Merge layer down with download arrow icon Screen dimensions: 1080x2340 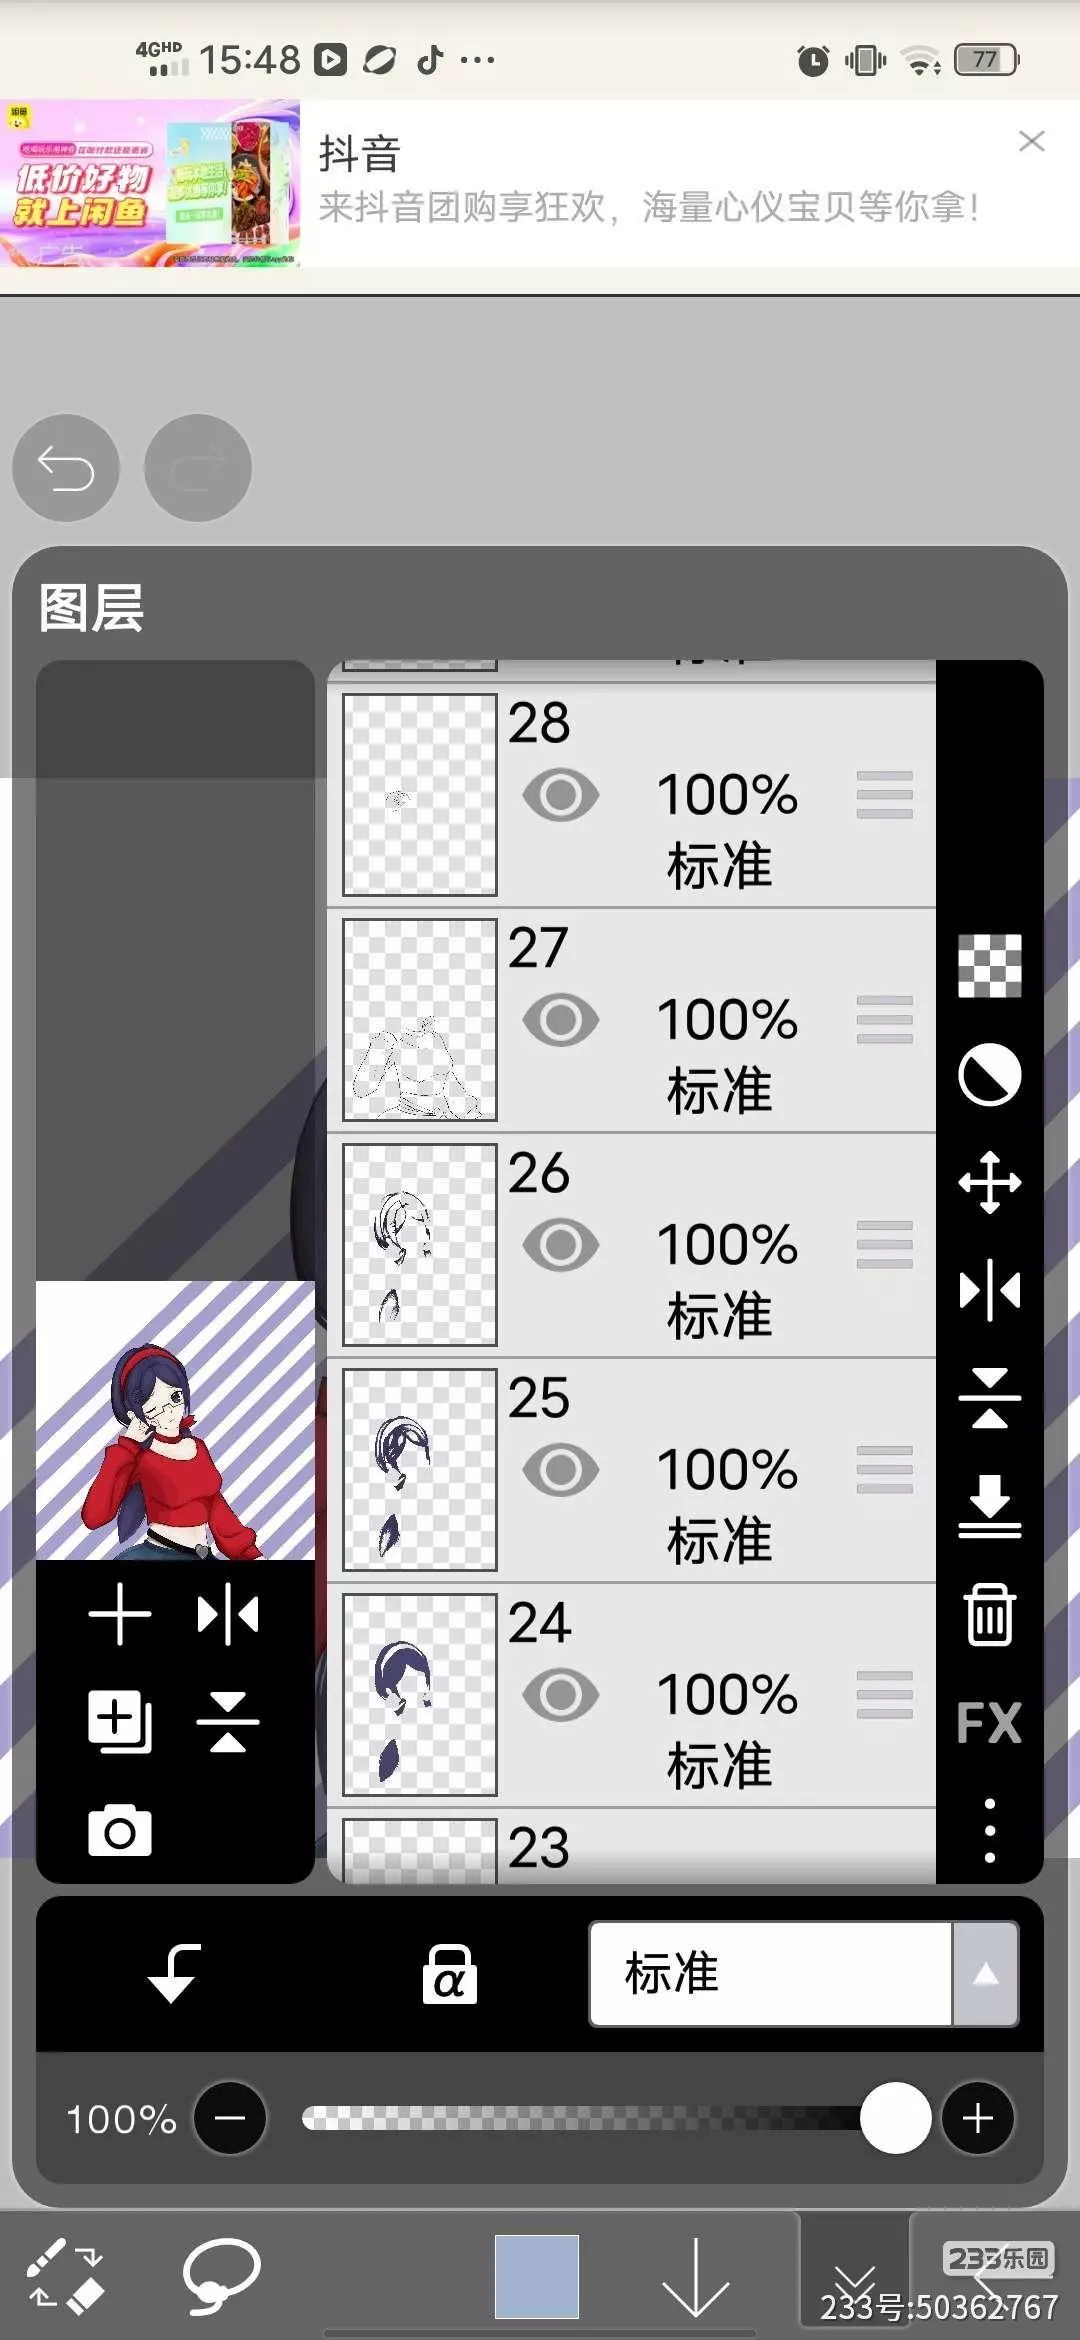pos(989,1506)
